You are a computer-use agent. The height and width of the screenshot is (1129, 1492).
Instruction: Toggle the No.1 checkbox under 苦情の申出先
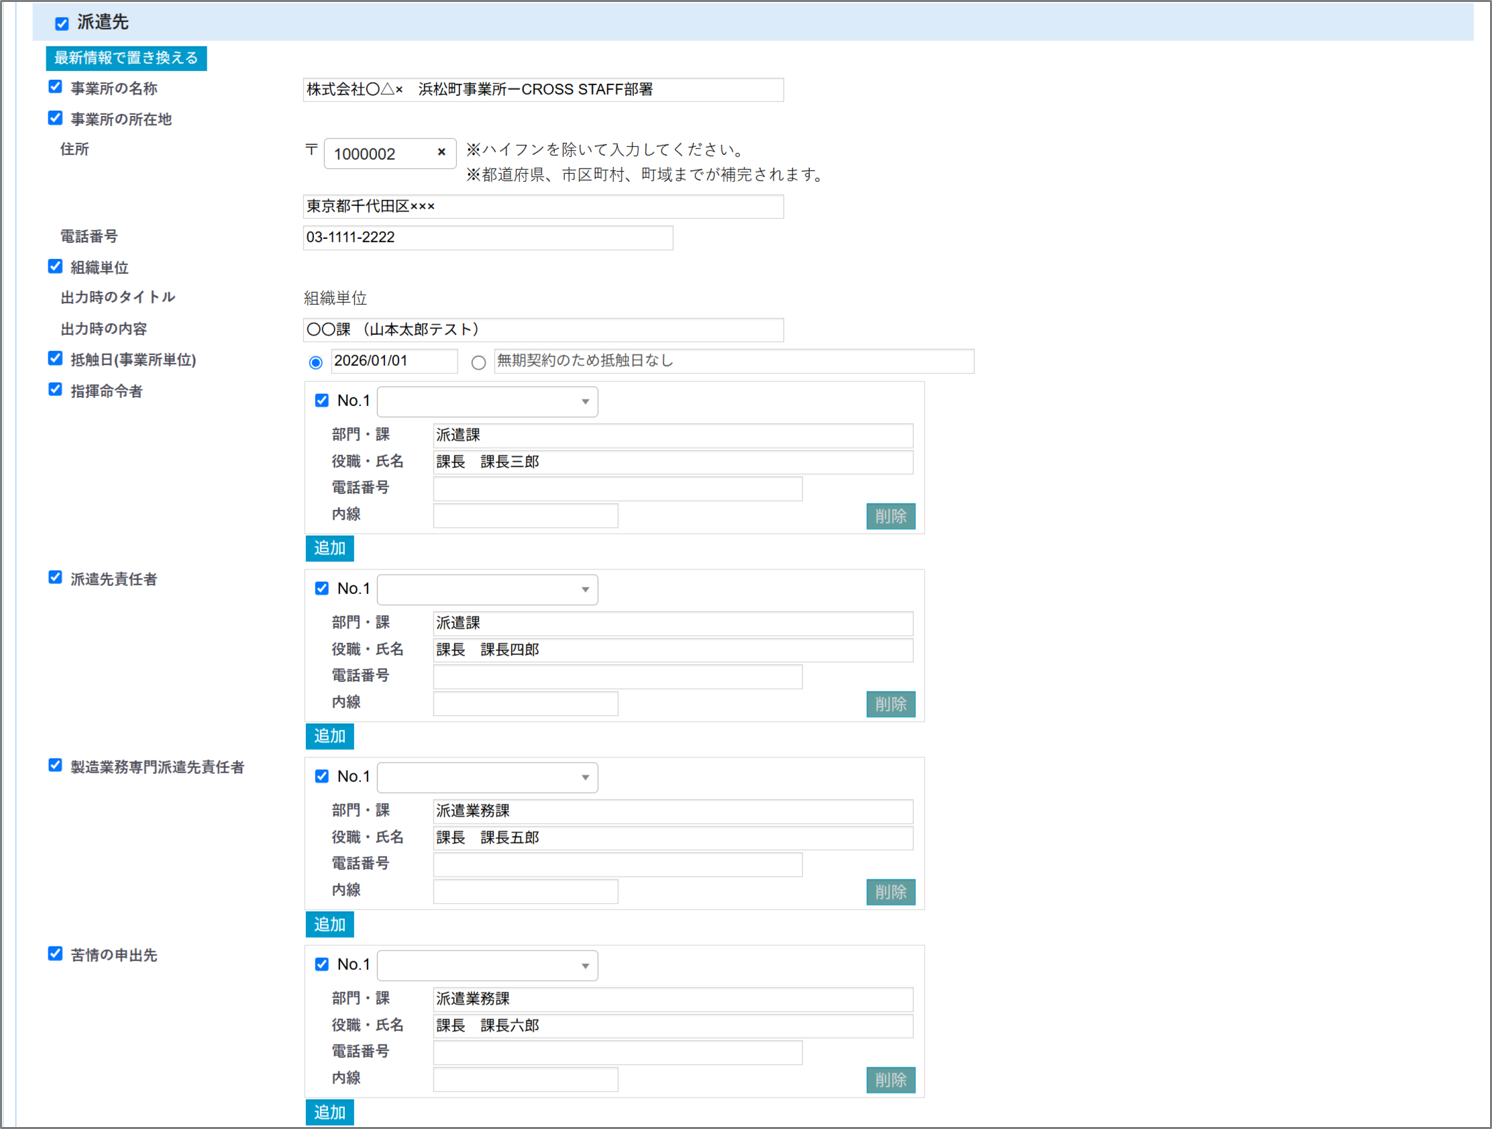point(322,964)
